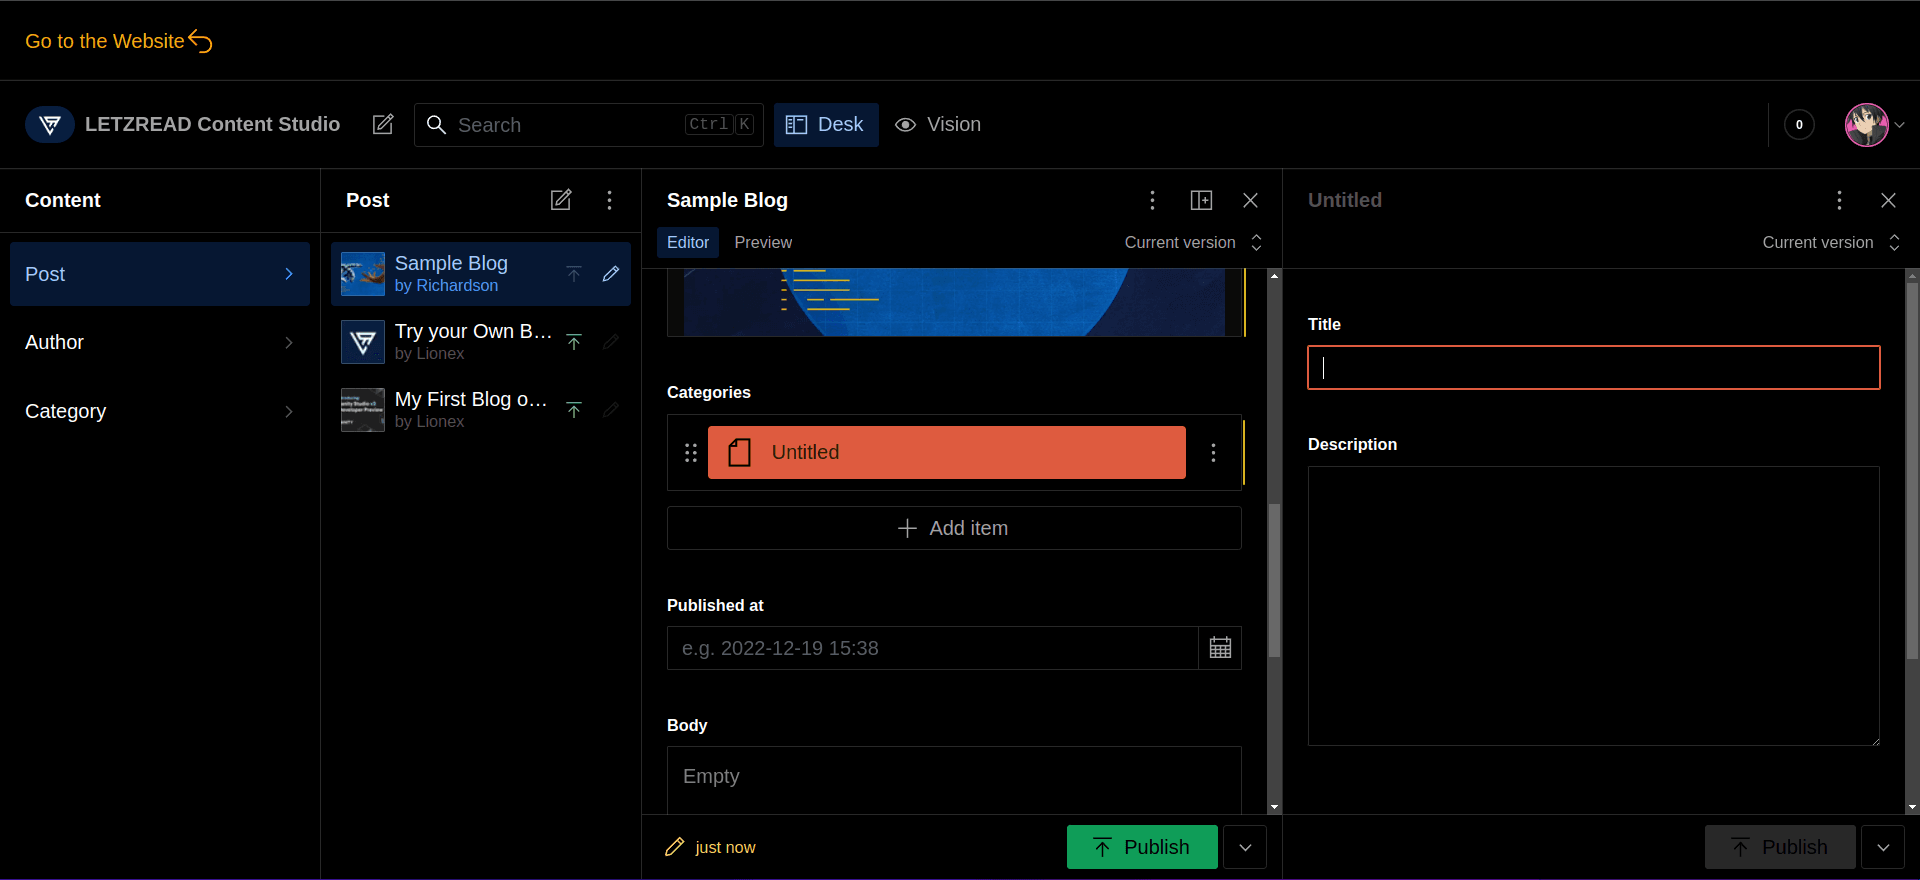Click the category Title input field
Image resolution: width=1920 pixels, height=880 pixels.
1594,367
